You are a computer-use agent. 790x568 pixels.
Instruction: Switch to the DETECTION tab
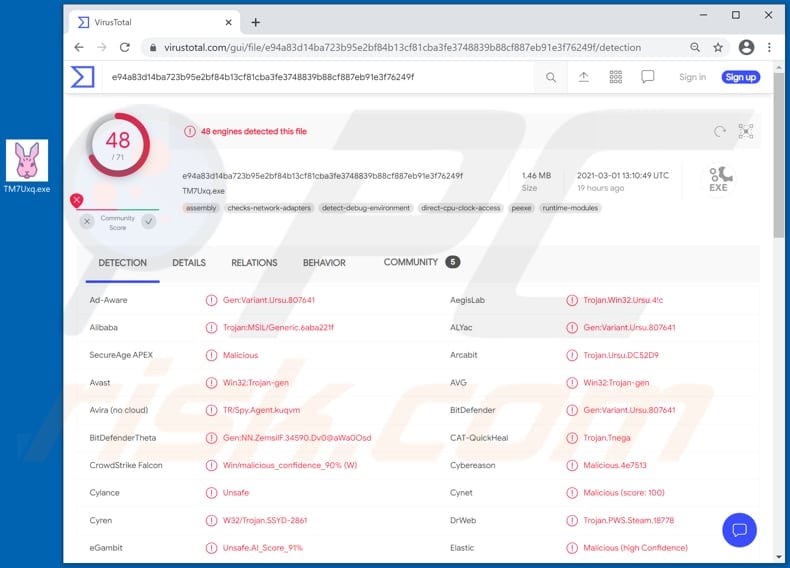click(122, 263)
